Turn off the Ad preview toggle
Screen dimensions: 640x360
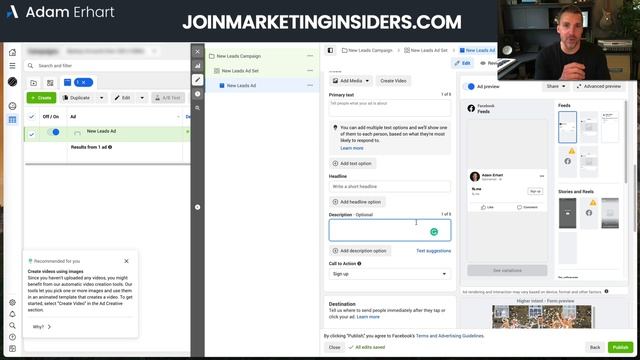[469, 87]
